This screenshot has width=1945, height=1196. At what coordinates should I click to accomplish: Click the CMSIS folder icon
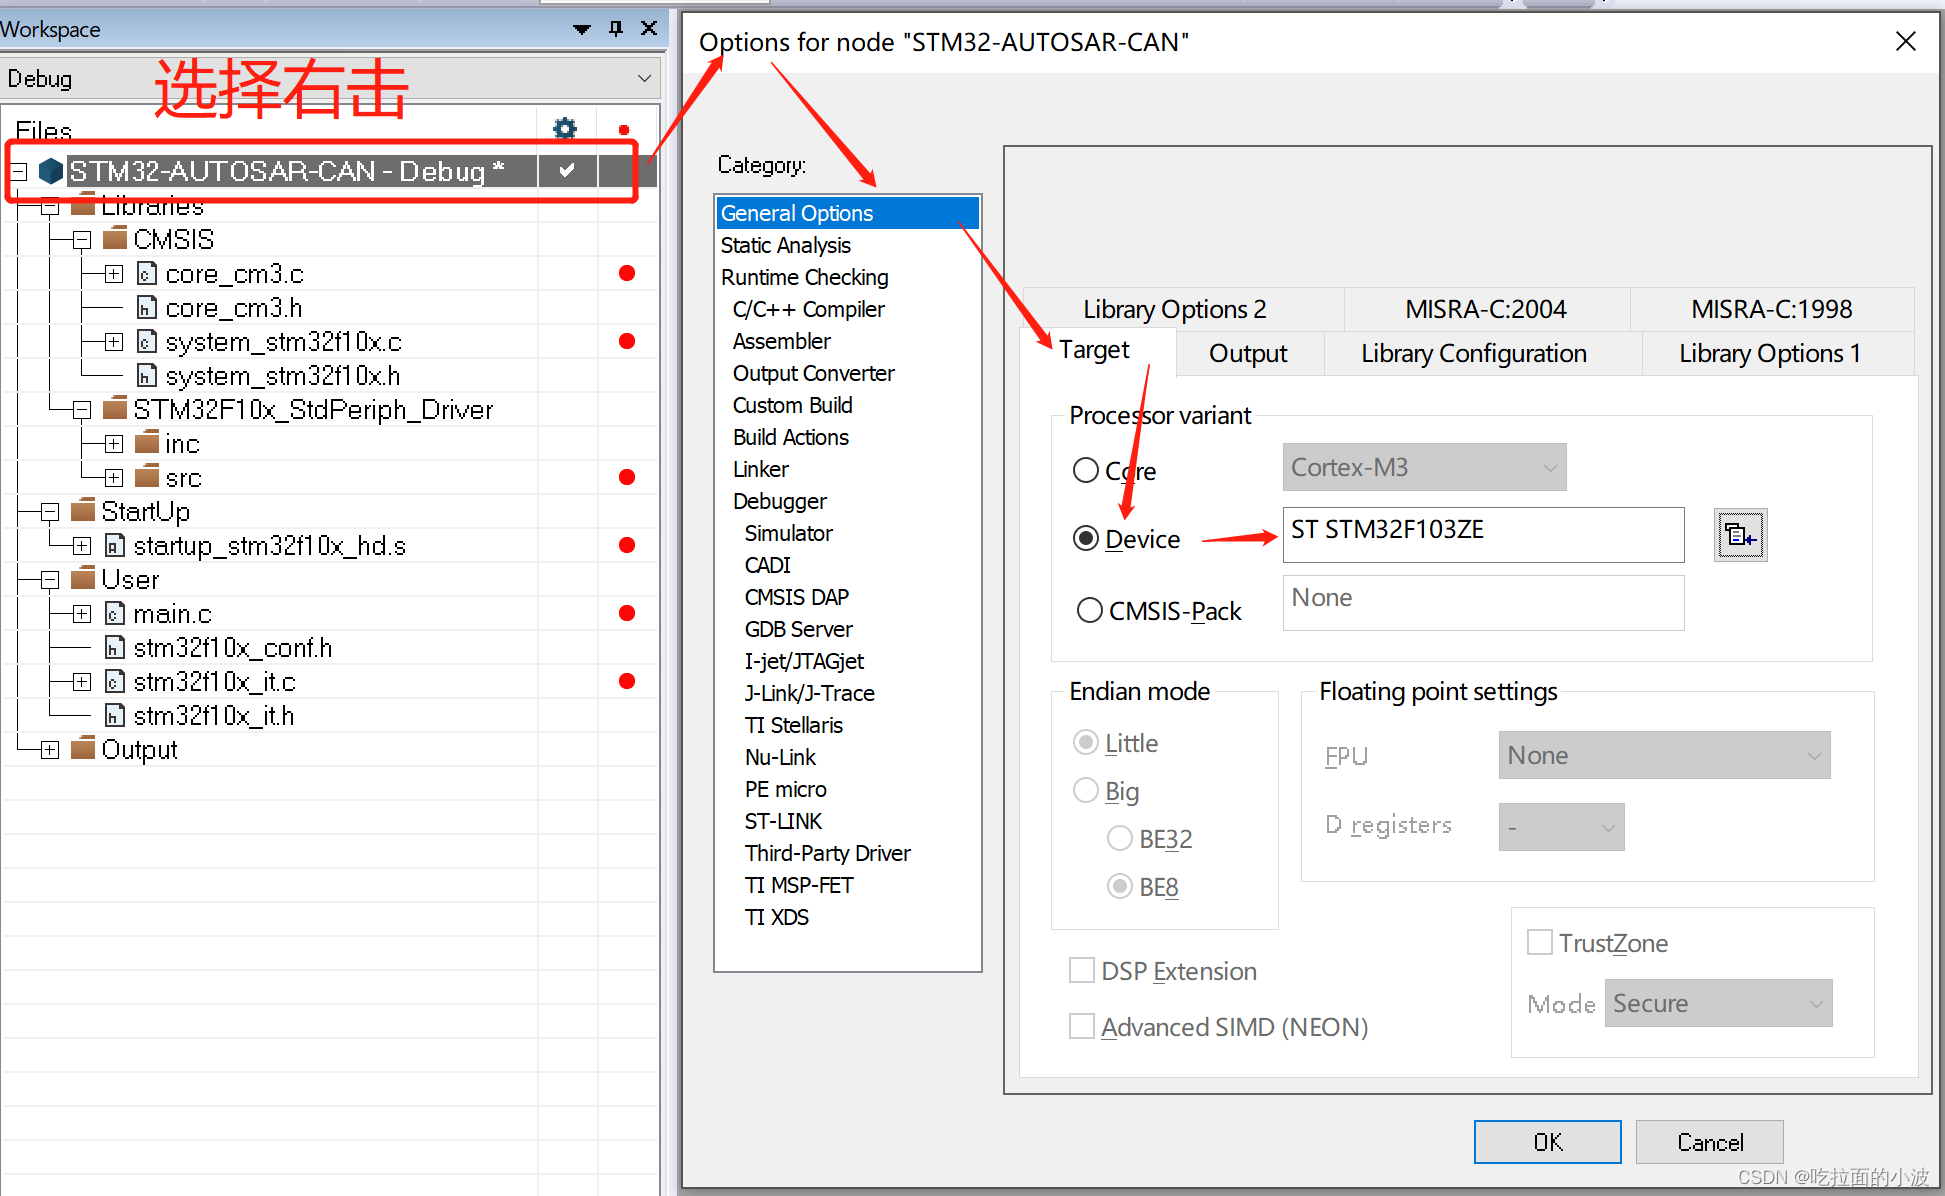coord(115,239)
